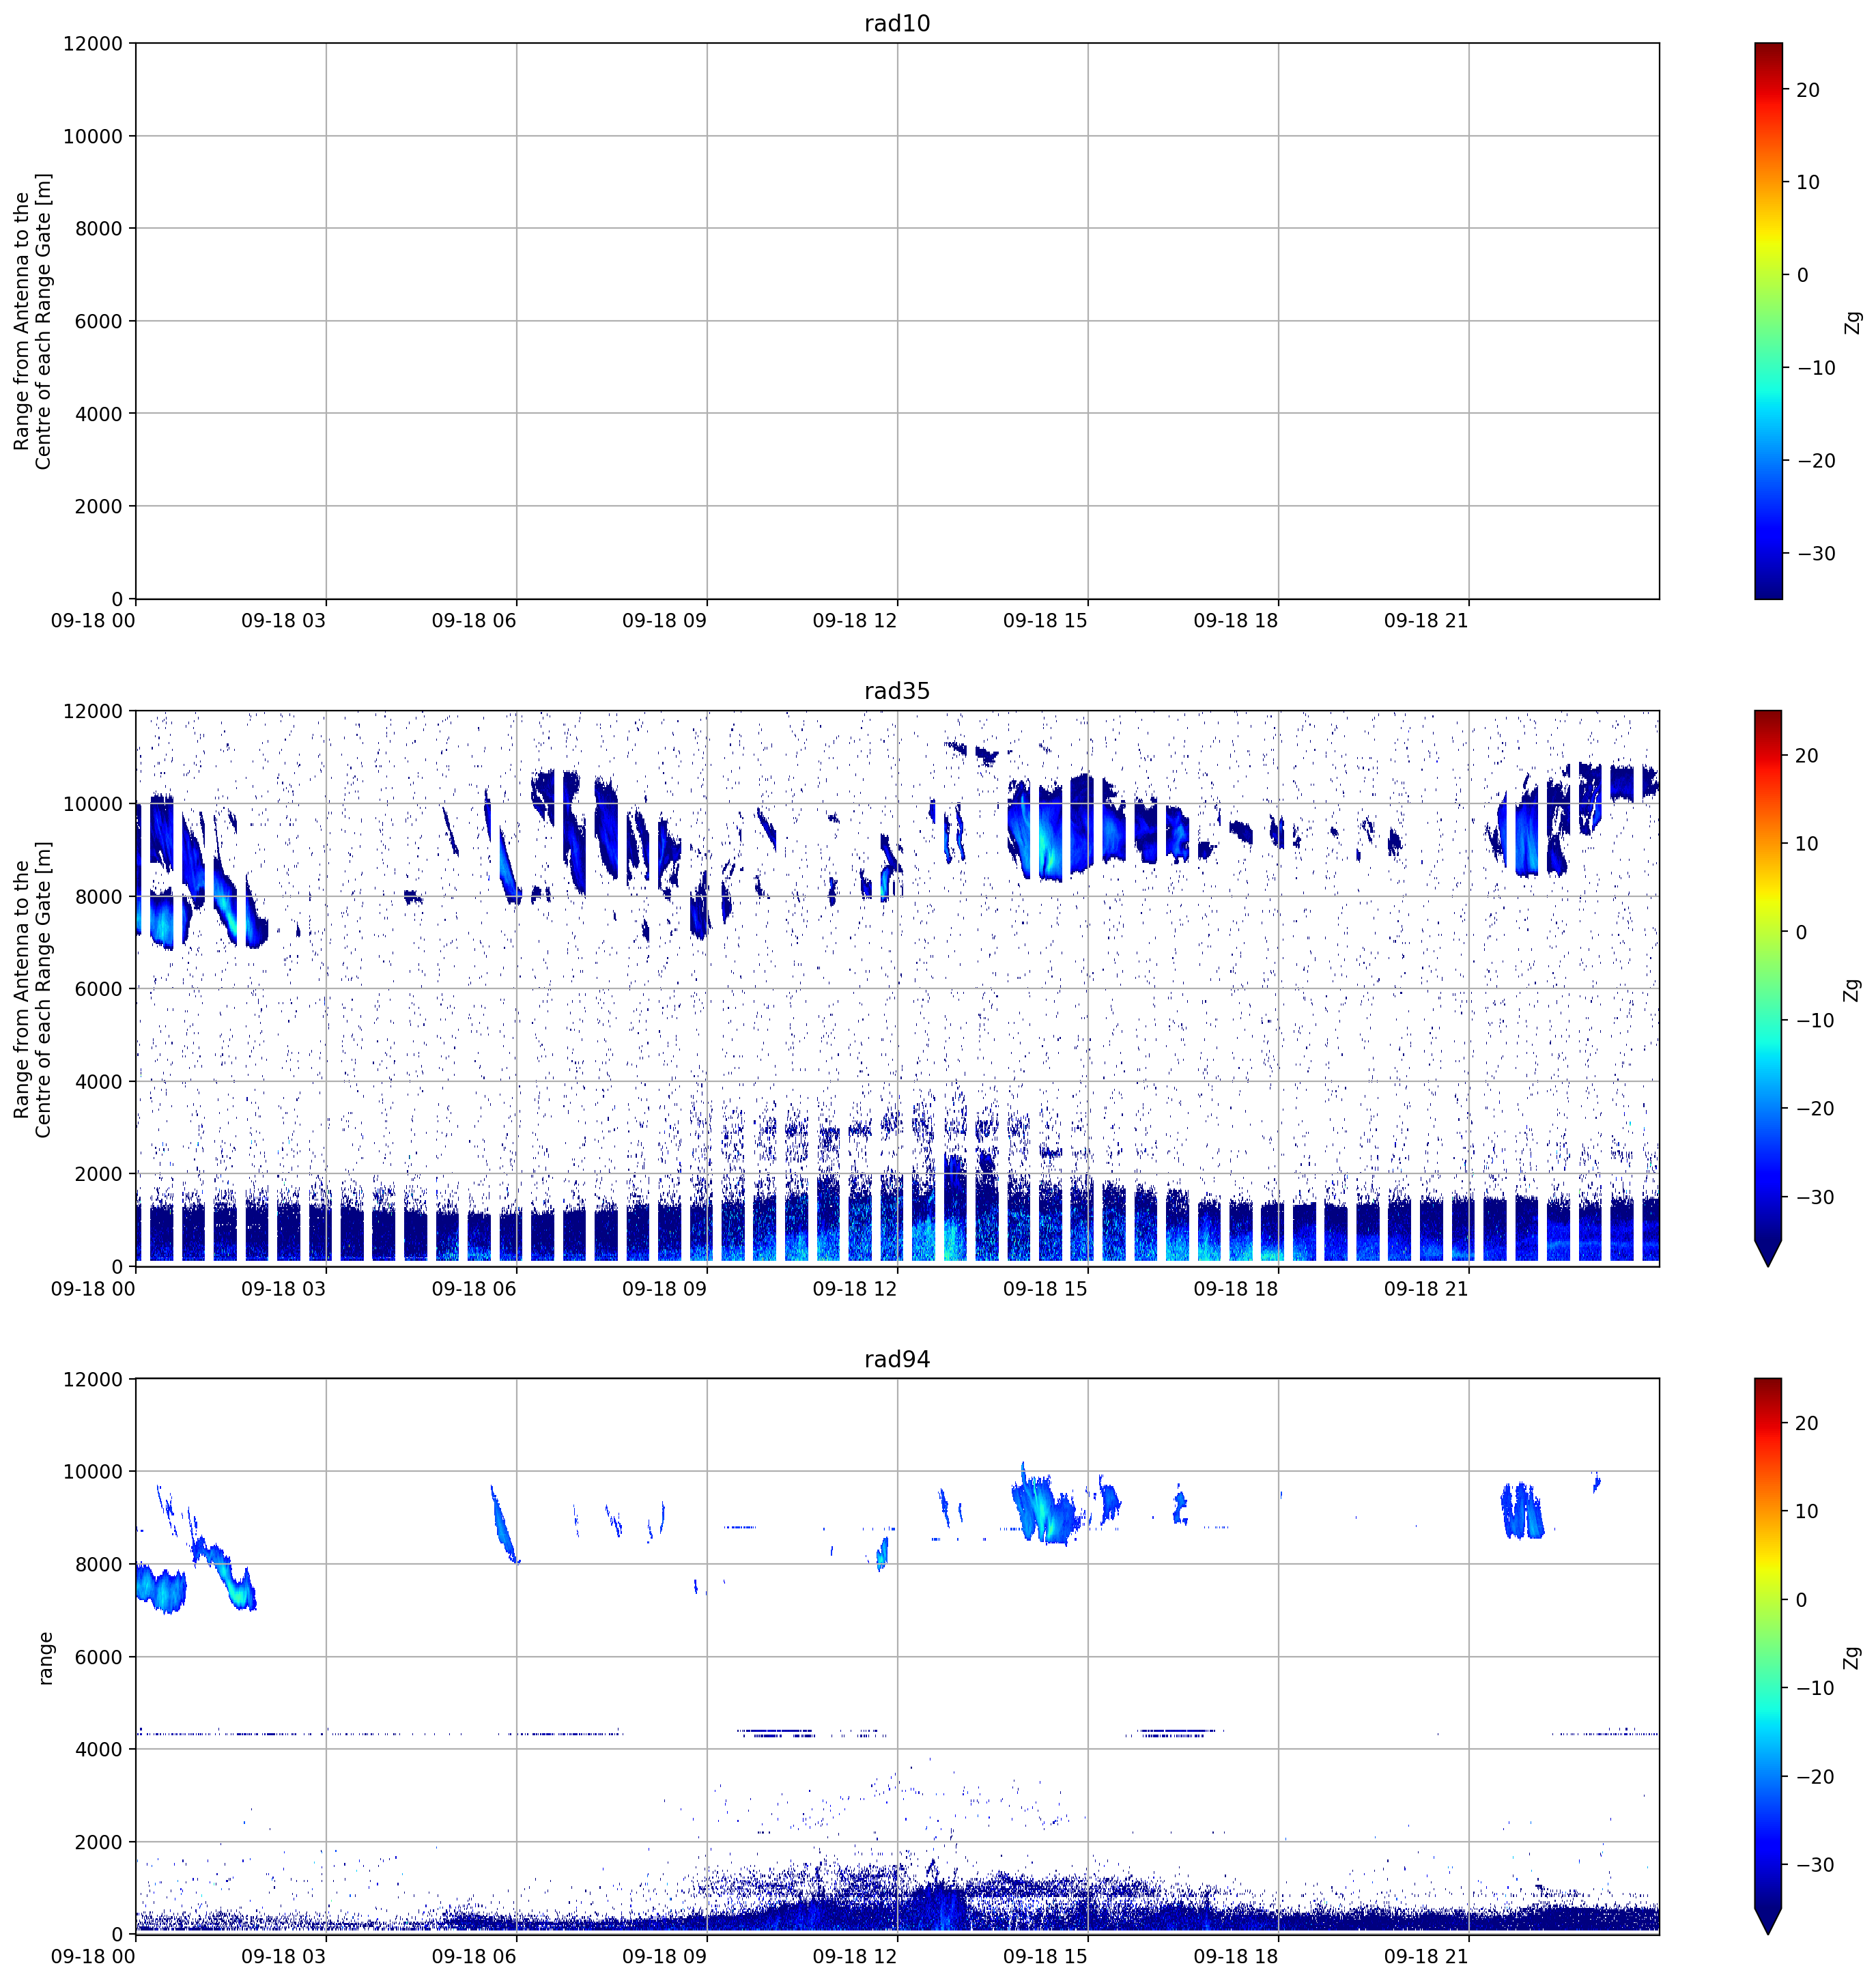Select the rad35 colorbar gradient
The width and height of the screenshot is (1876, 1981).
coord(1768,989)
